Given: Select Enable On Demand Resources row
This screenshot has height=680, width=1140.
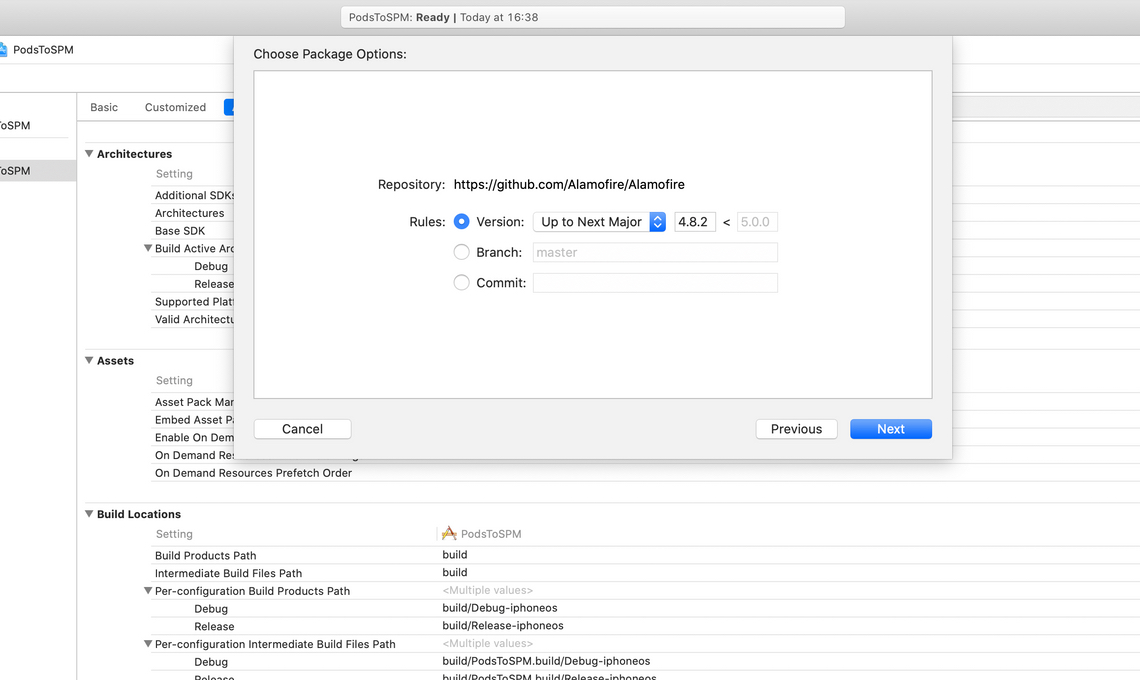Looking at the screenshot, I should pos(193,437).
